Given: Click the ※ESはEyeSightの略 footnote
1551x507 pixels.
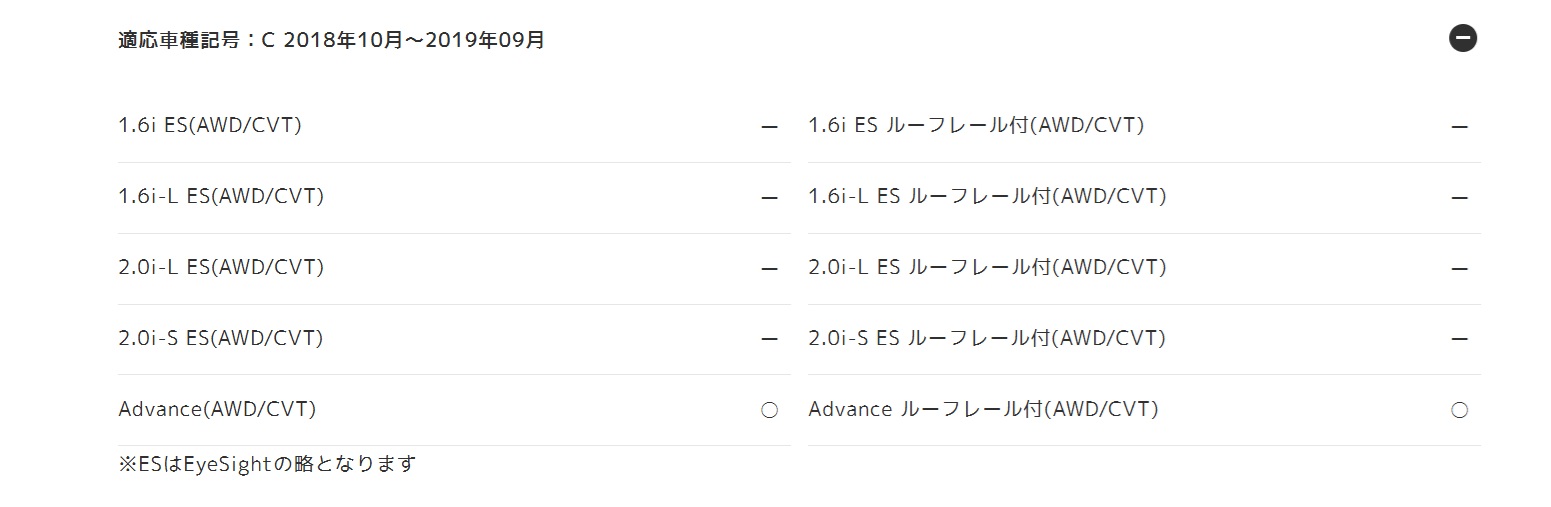Looking at the screenshot, I should 266,464.
